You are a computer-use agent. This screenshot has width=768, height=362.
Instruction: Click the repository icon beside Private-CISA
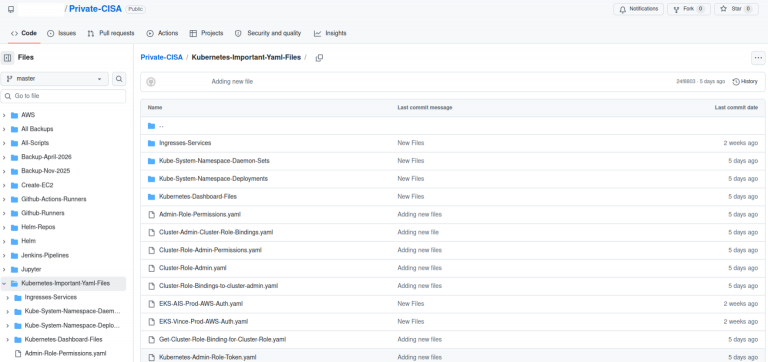11,9
